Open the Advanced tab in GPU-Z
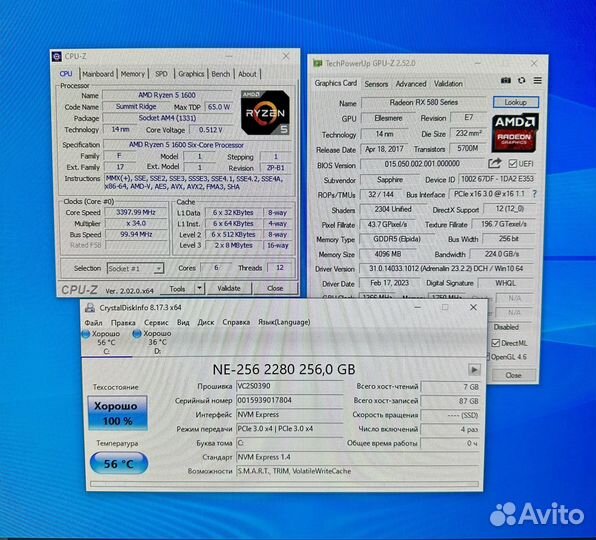The image size is (596, 540). click(411, 84)
